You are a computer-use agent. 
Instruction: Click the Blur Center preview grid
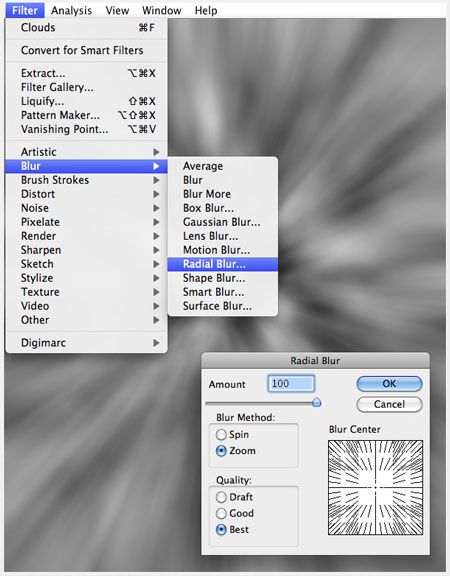375,487
